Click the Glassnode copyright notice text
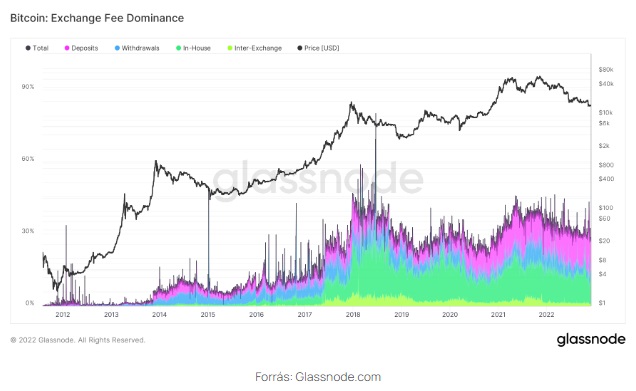 click(x=77, y=340)
